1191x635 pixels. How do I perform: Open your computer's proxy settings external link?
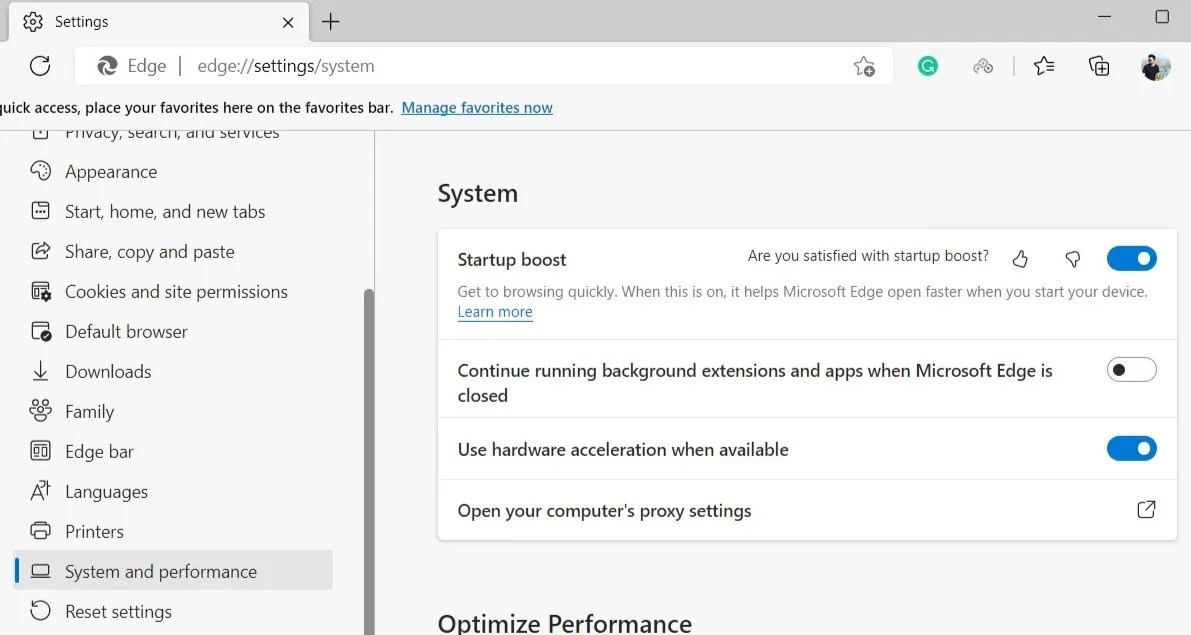click(1146, 509)
